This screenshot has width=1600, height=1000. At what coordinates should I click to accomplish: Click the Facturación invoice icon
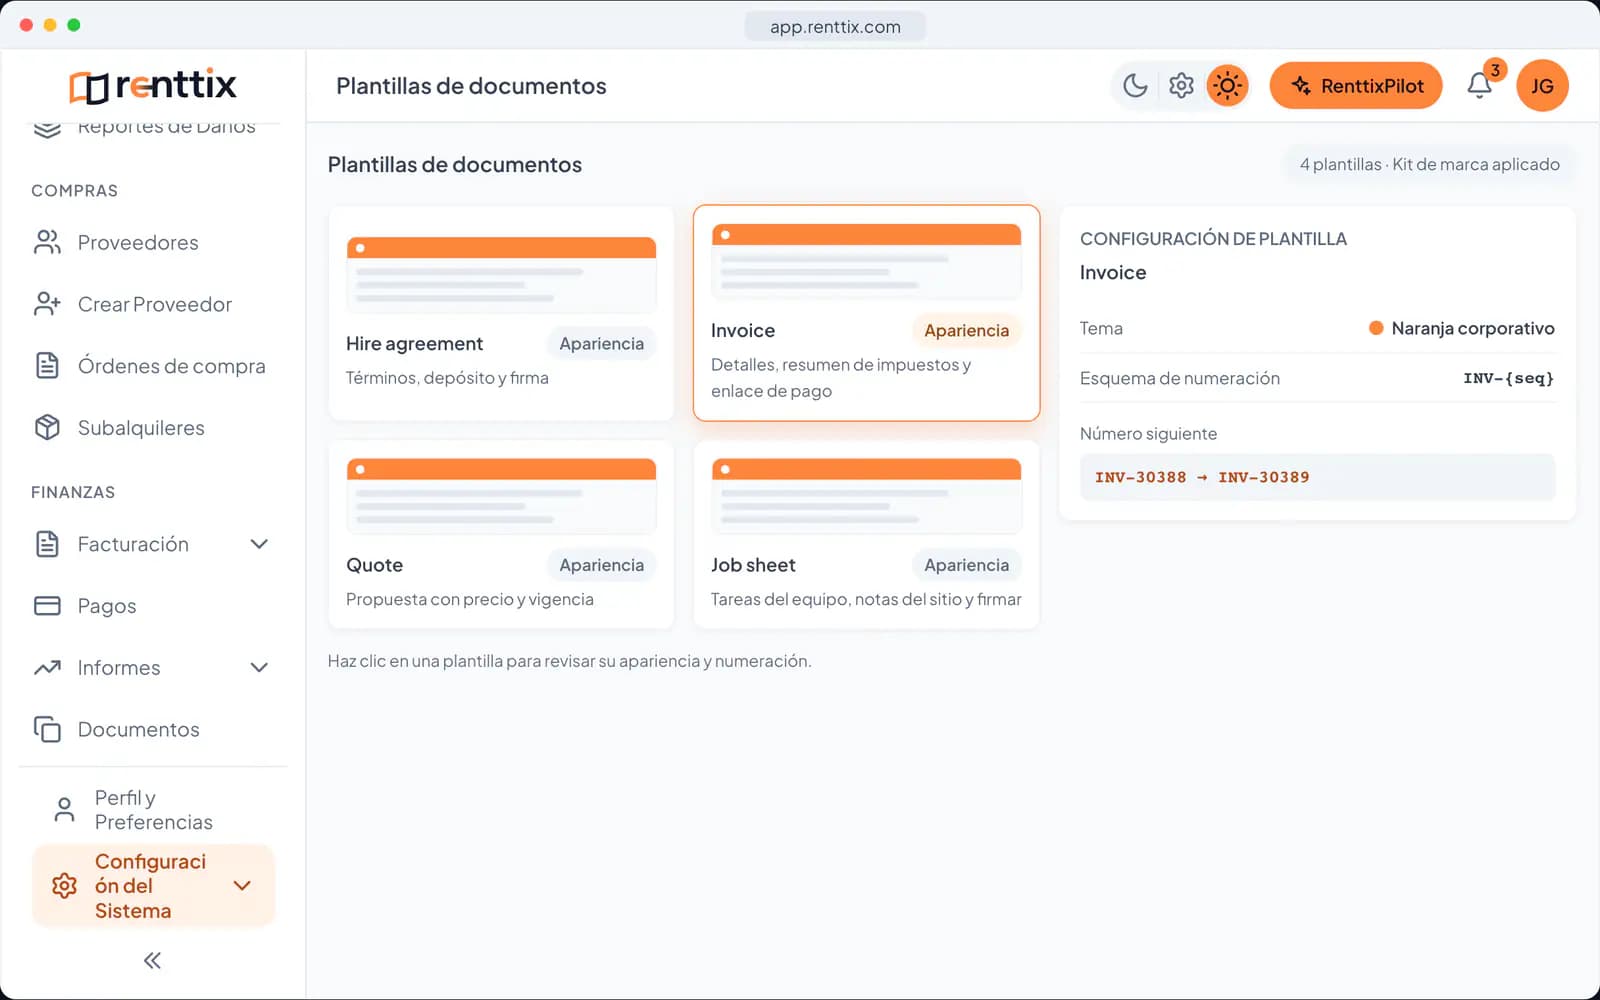tap(47, 544)
